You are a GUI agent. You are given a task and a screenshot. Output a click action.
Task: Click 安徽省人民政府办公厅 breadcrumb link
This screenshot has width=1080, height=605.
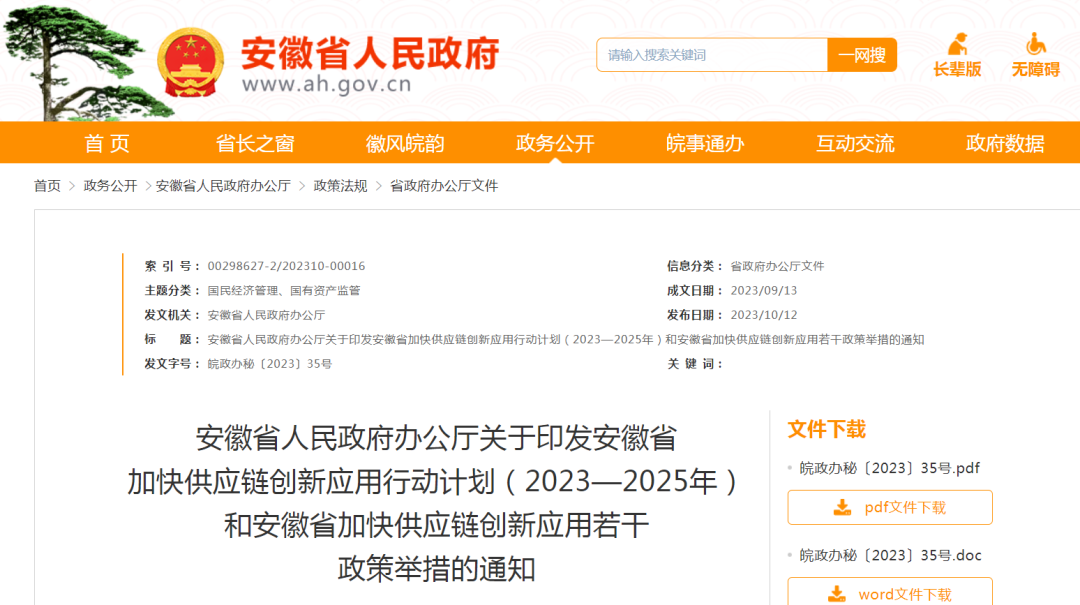point(223,186)
